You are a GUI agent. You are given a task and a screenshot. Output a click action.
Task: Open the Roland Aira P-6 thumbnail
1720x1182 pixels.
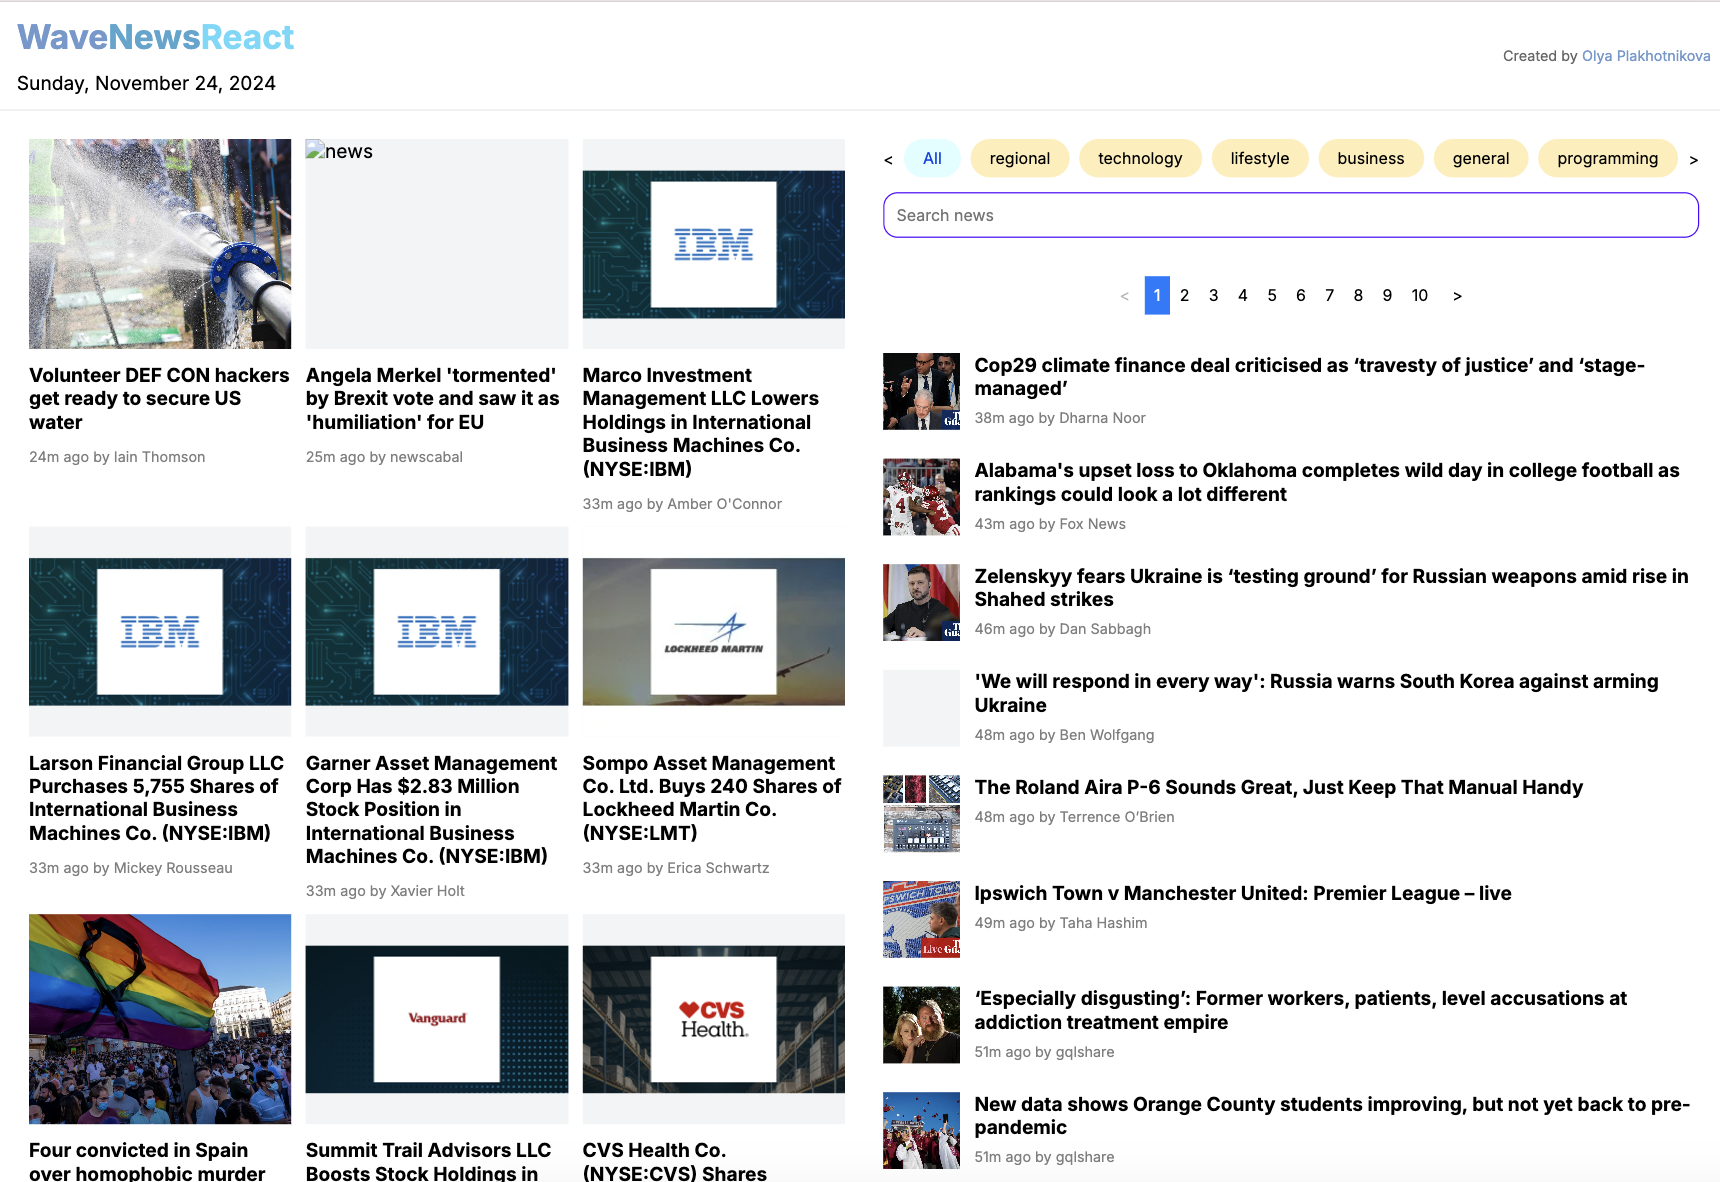point(921,814)
